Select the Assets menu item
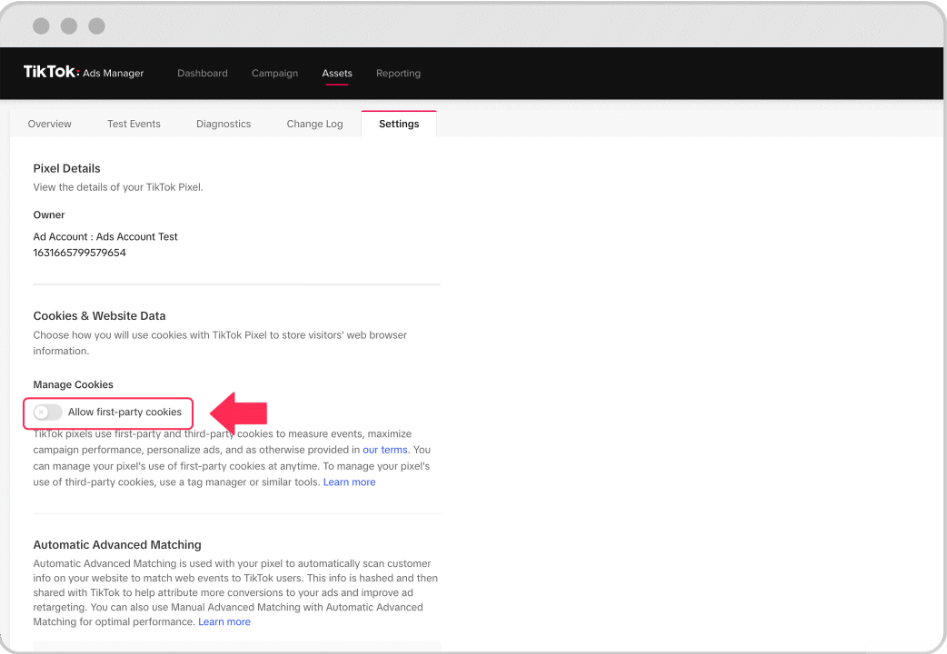 click(x=337, y=73)
